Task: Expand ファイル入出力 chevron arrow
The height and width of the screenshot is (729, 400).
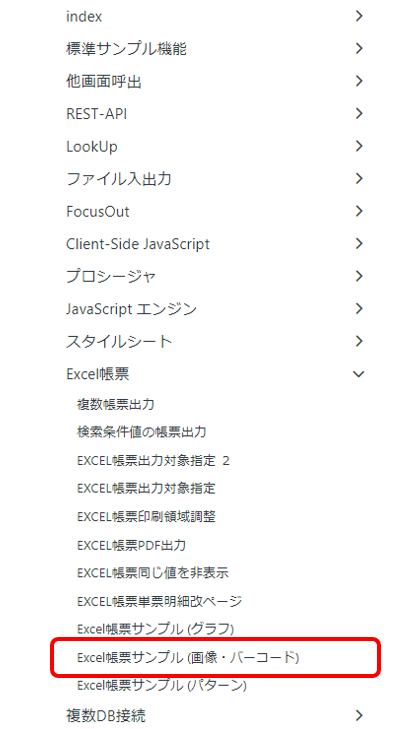Action: click(x=359, y=179)
